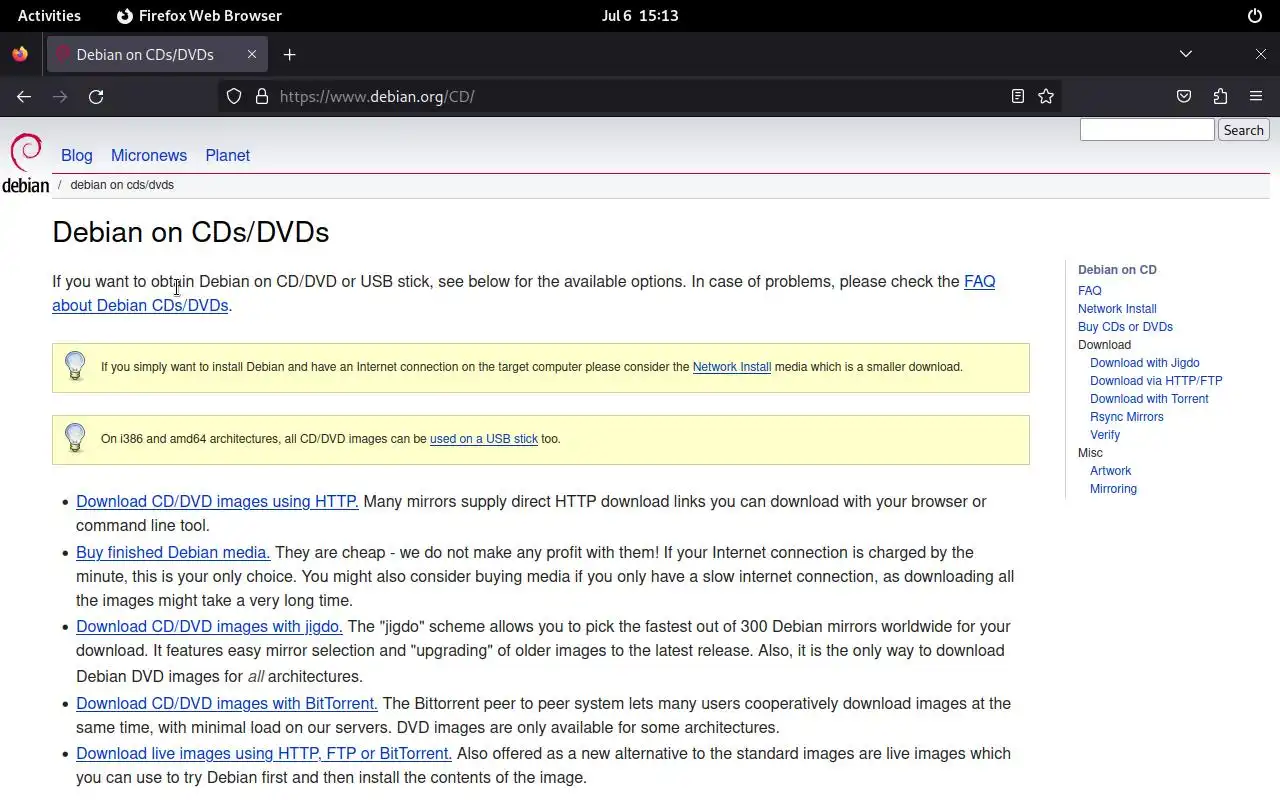Bookmark this page with the star
Image resolution: width=1280 pixels, height=800 pixels.
click(x=1046, y=97)
